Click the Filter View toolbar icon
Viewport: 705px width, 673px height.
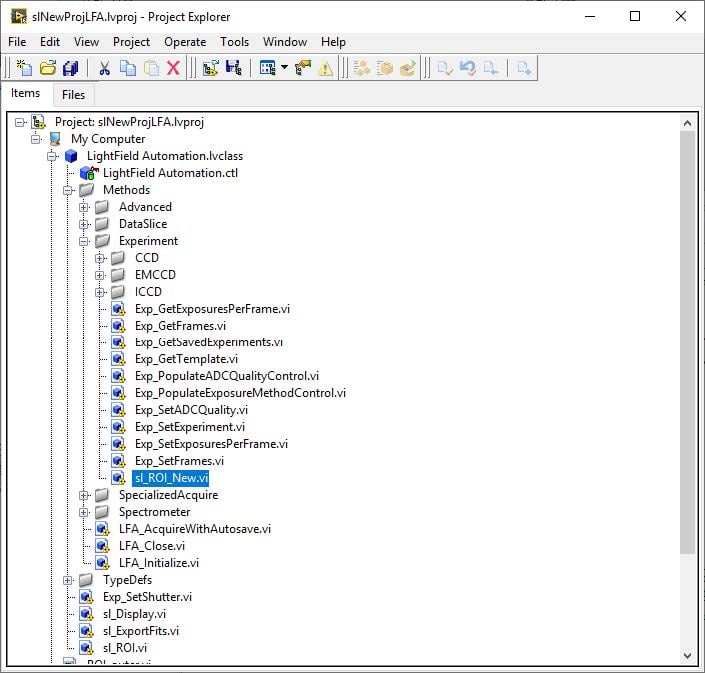(268, 68)
